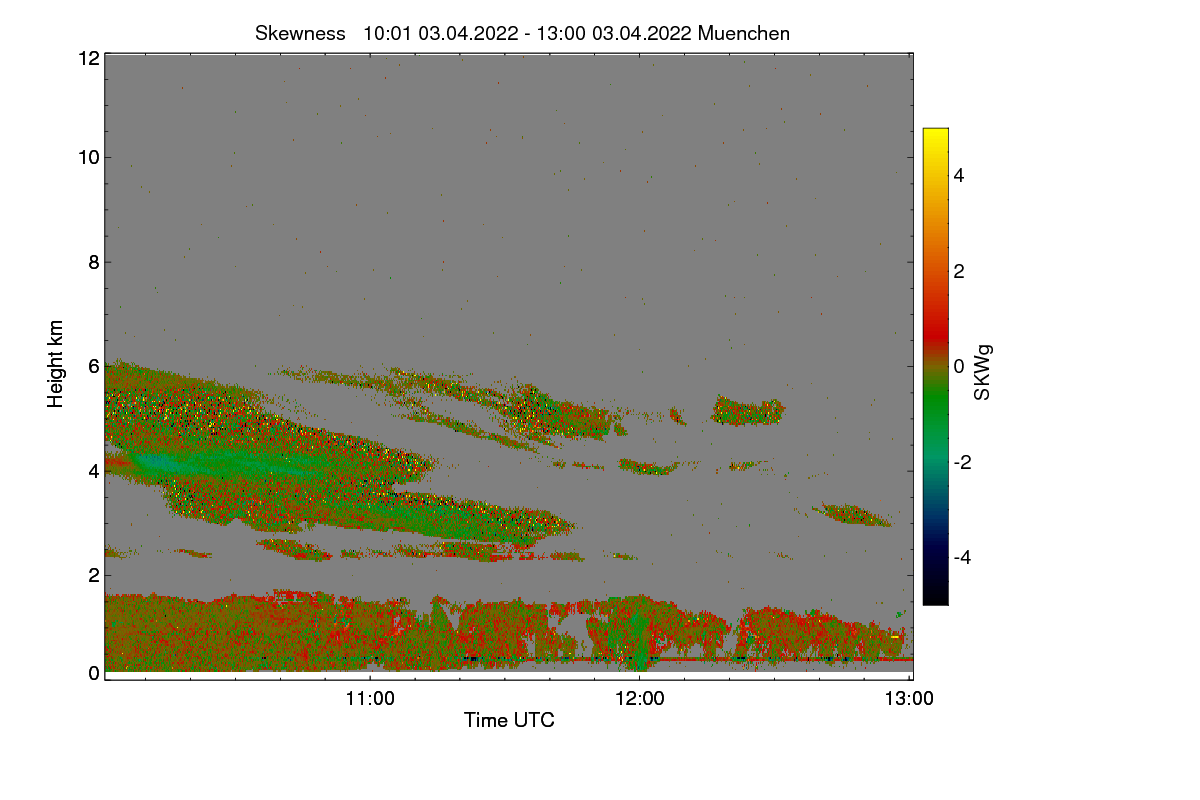Screen dimensions: 1200x800
Task: Click the 13:00 time tick label
Action: [909, 699]
